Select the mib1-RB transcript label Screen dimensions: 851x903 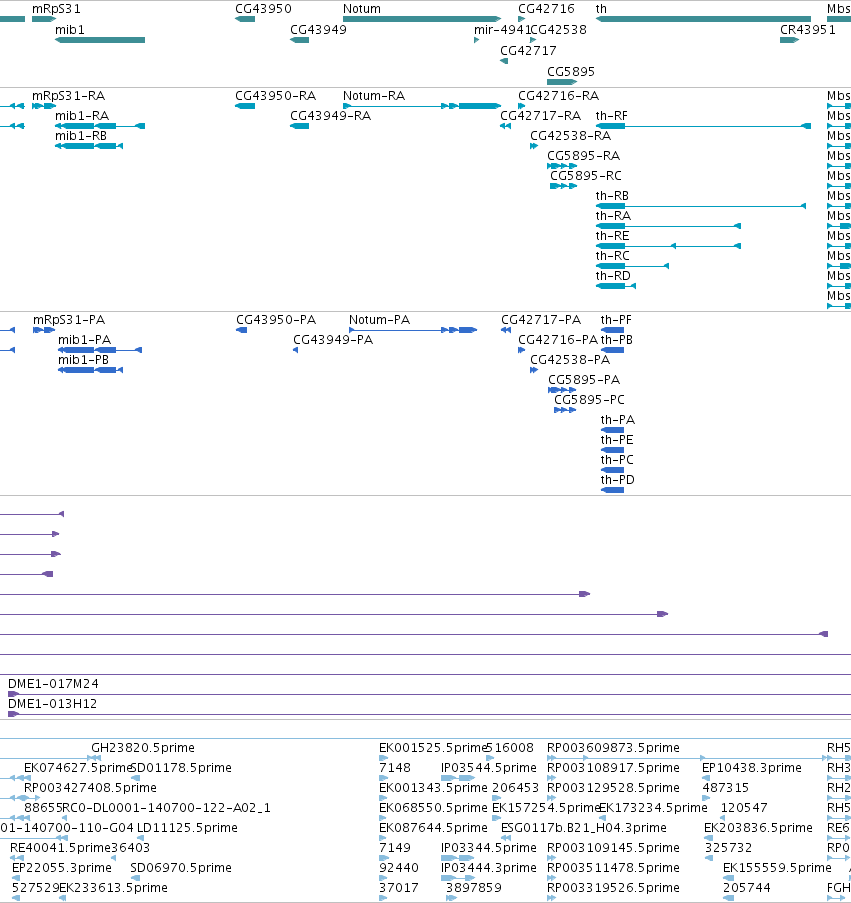click(x=81, y=136)
